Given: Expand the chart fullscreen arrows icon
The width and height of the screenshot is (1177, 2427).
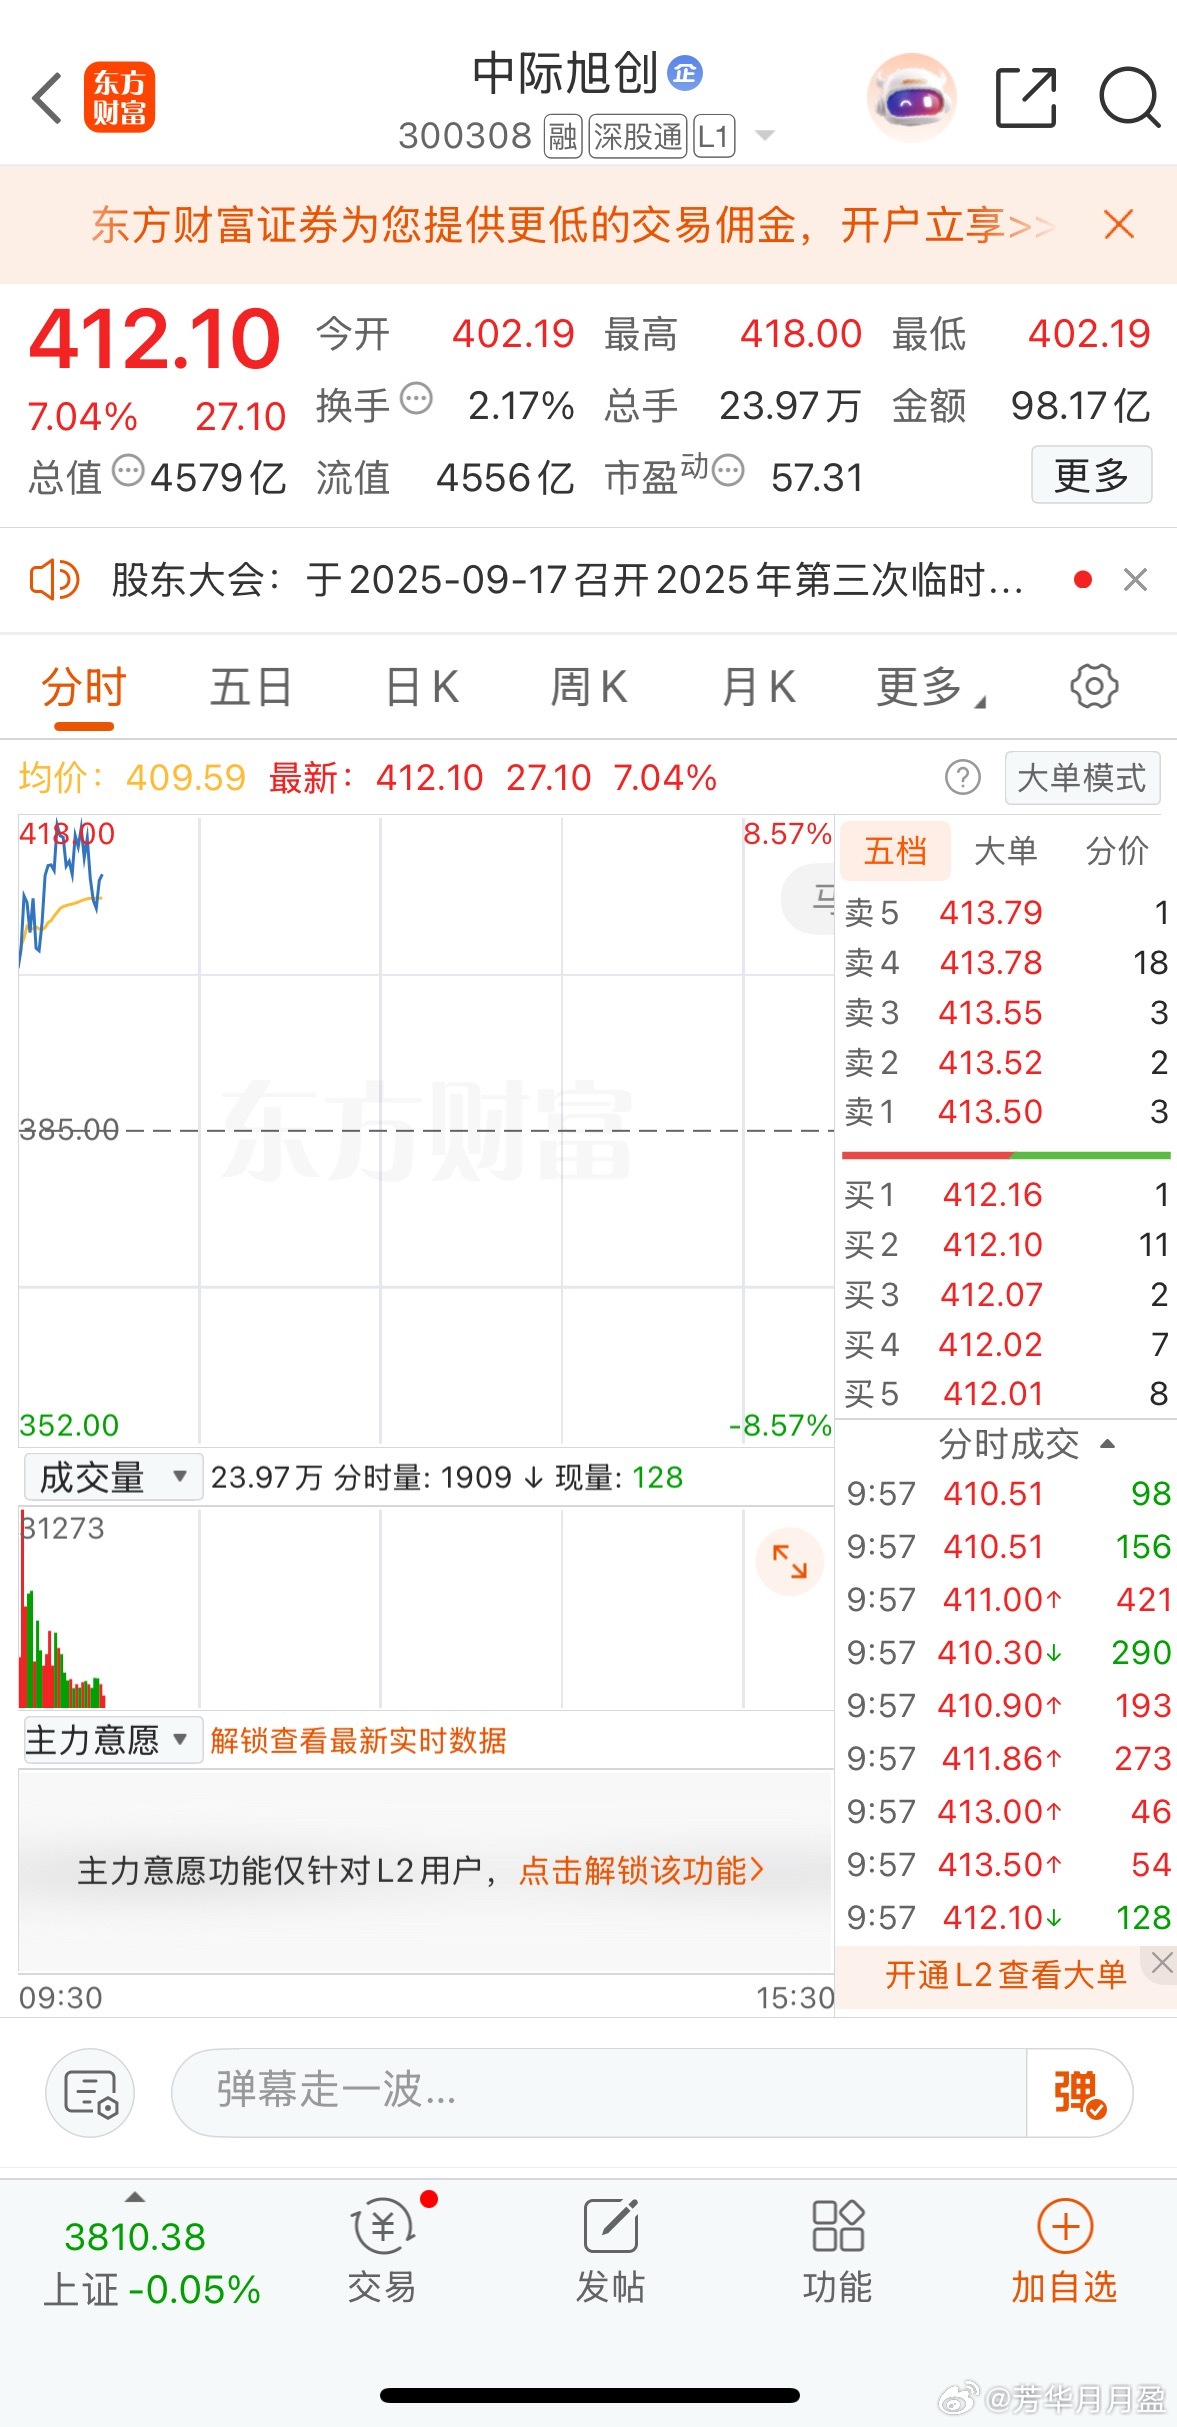Looking at the screenshot, I should tap(789, 1561).
